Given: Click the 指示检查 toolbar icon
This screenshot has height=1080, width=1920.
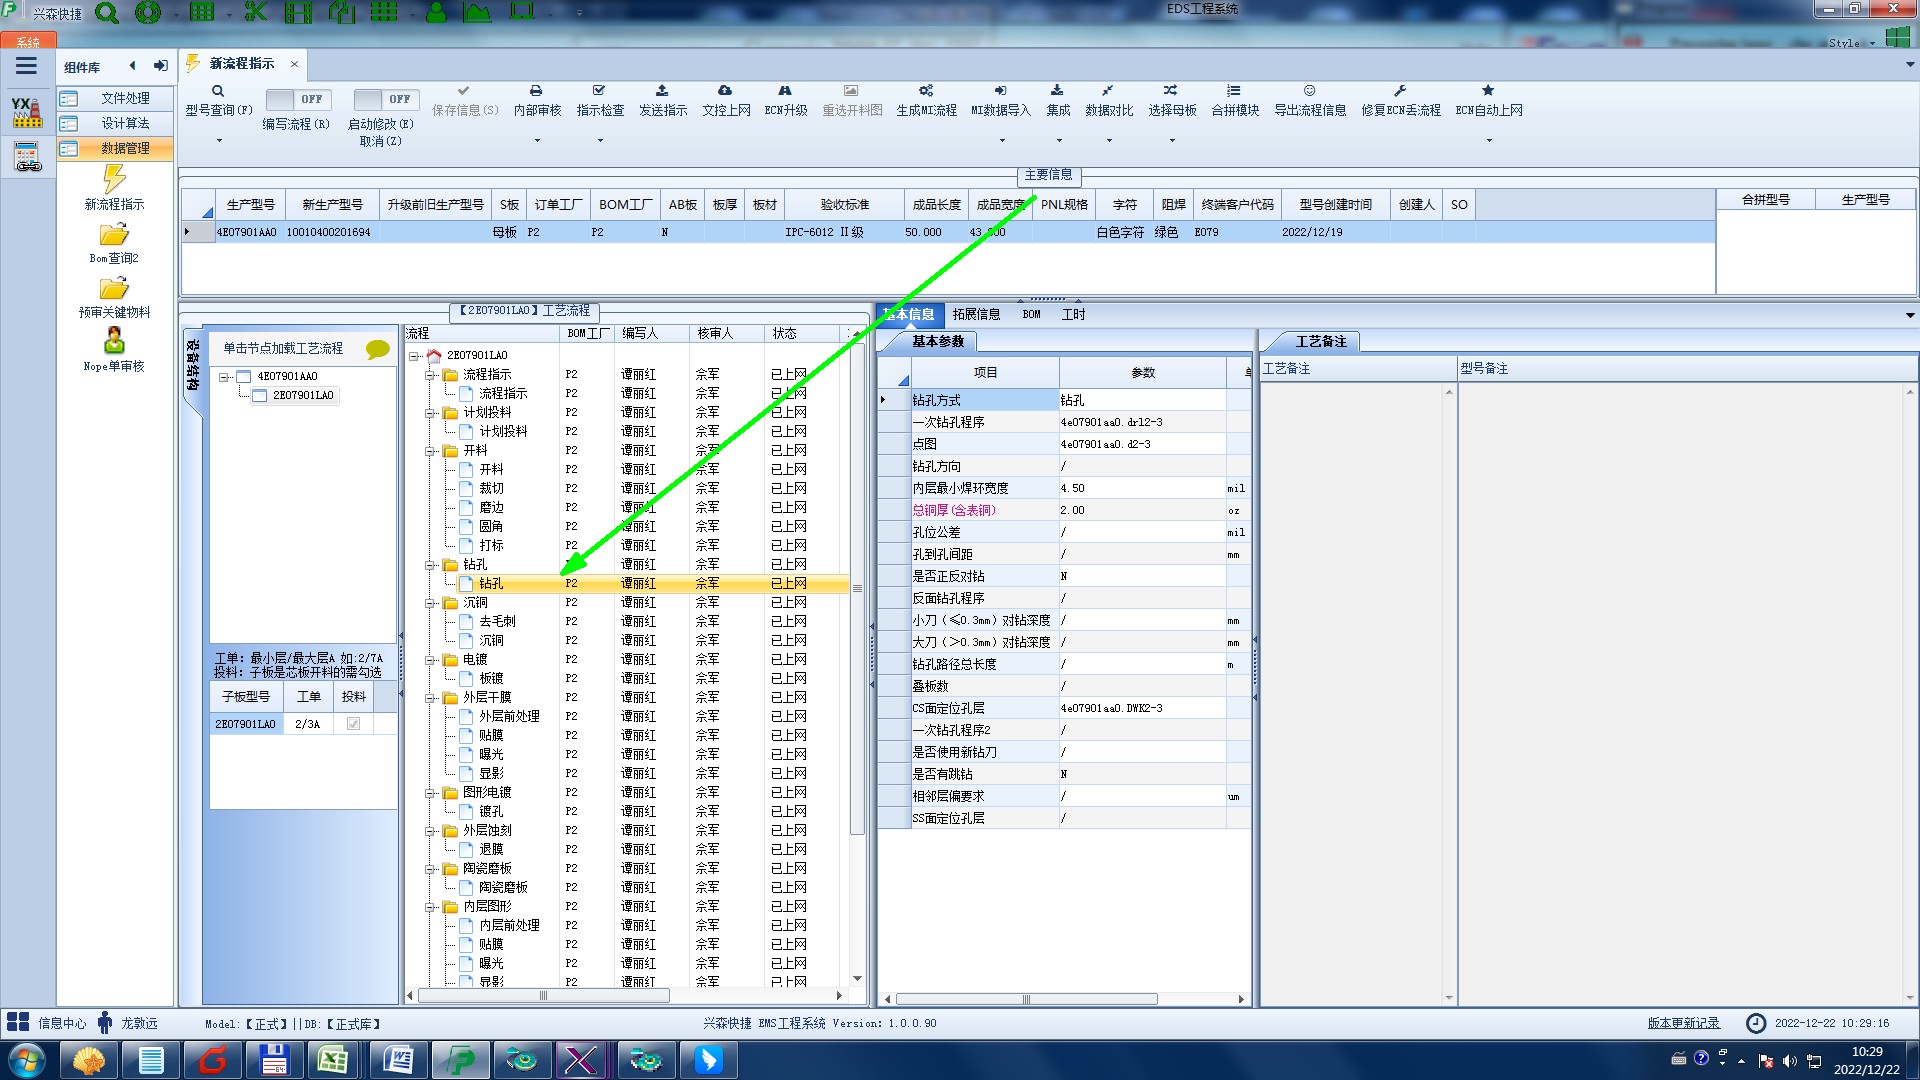Looking at the screenshot, I should [599, 91].
